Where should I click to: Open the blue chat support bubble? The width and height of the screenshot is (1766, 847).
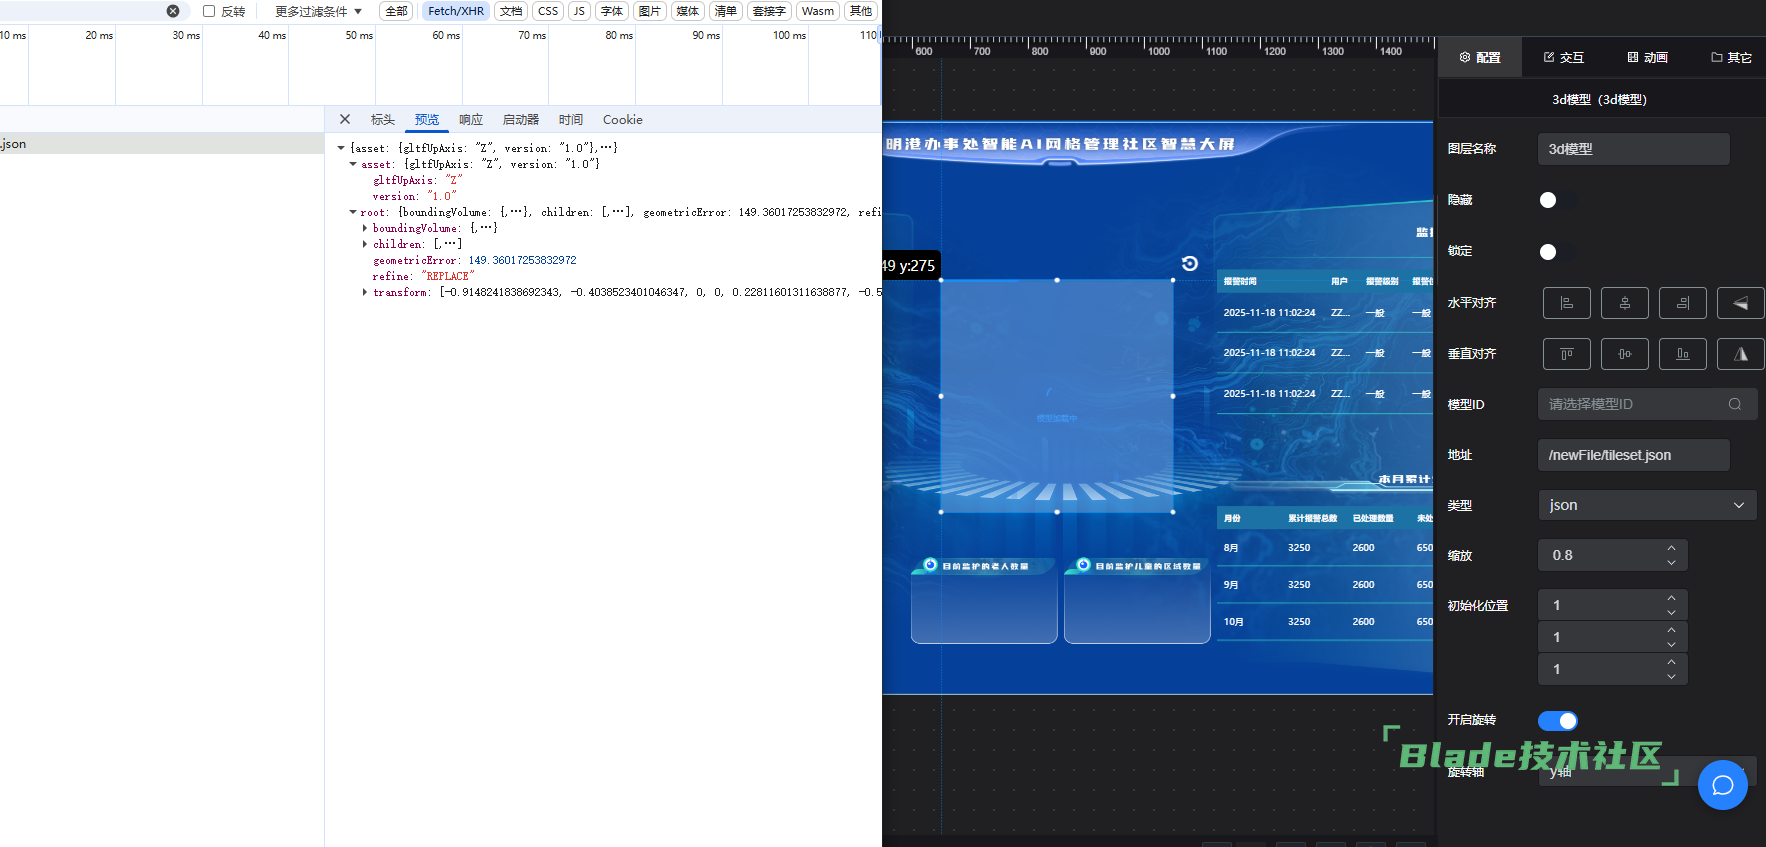click(1722, 785)
